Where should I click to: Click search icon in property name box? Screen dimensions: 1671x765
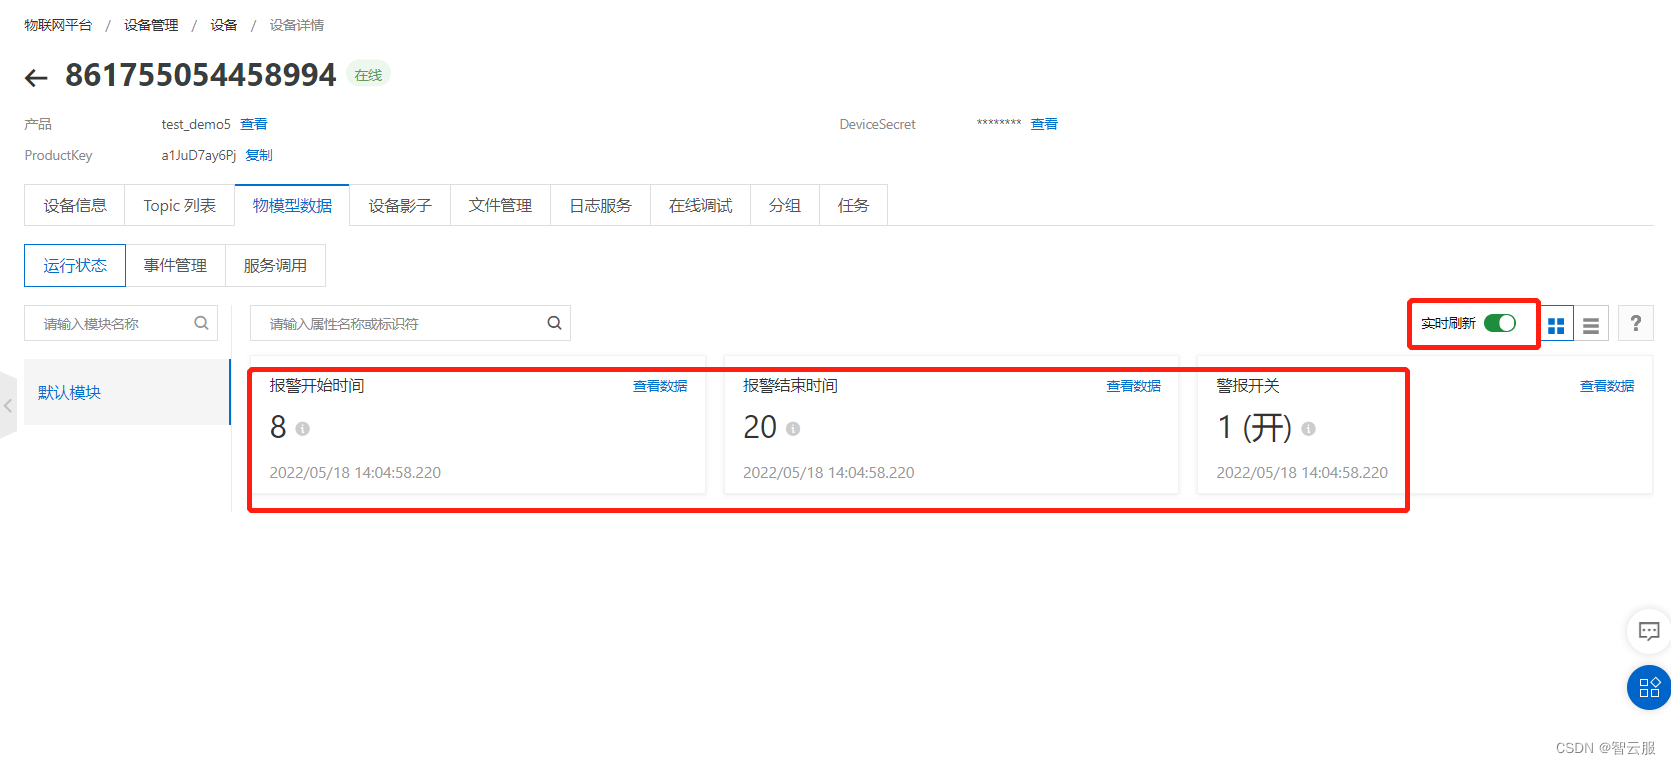[x=554, y=323]
